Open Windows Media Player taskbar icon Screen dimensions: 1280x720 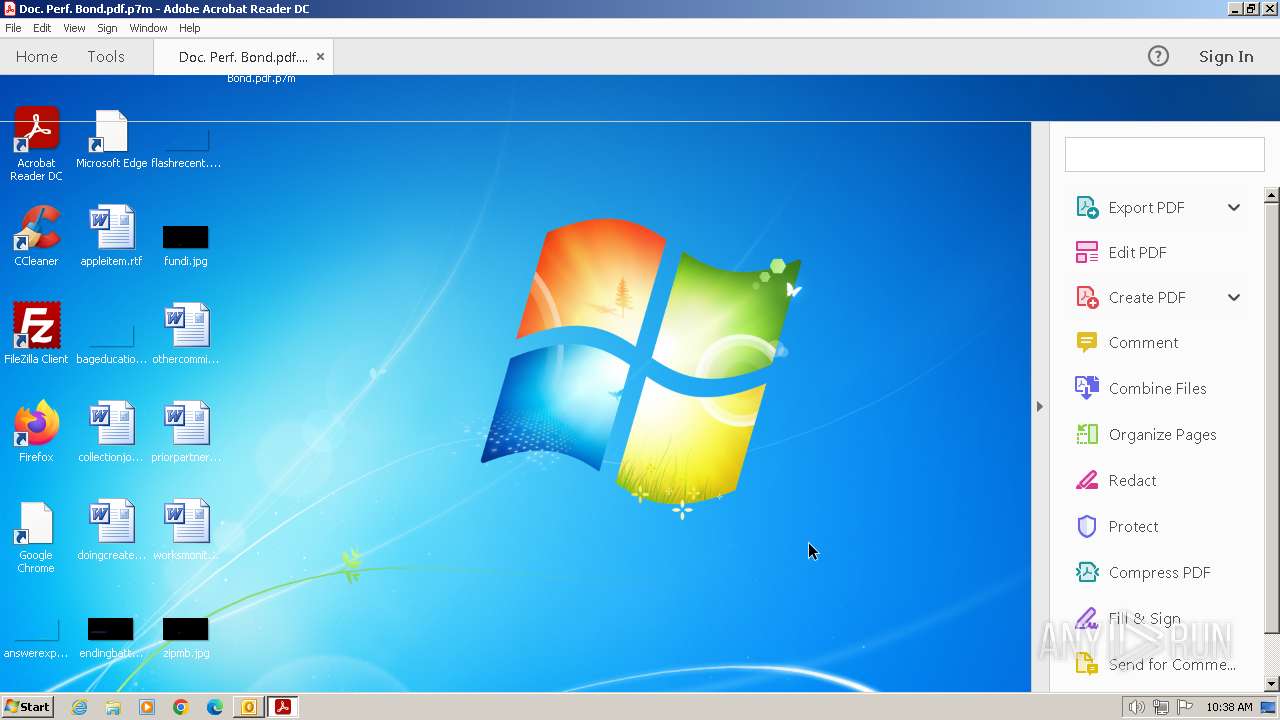pos(147,707)
